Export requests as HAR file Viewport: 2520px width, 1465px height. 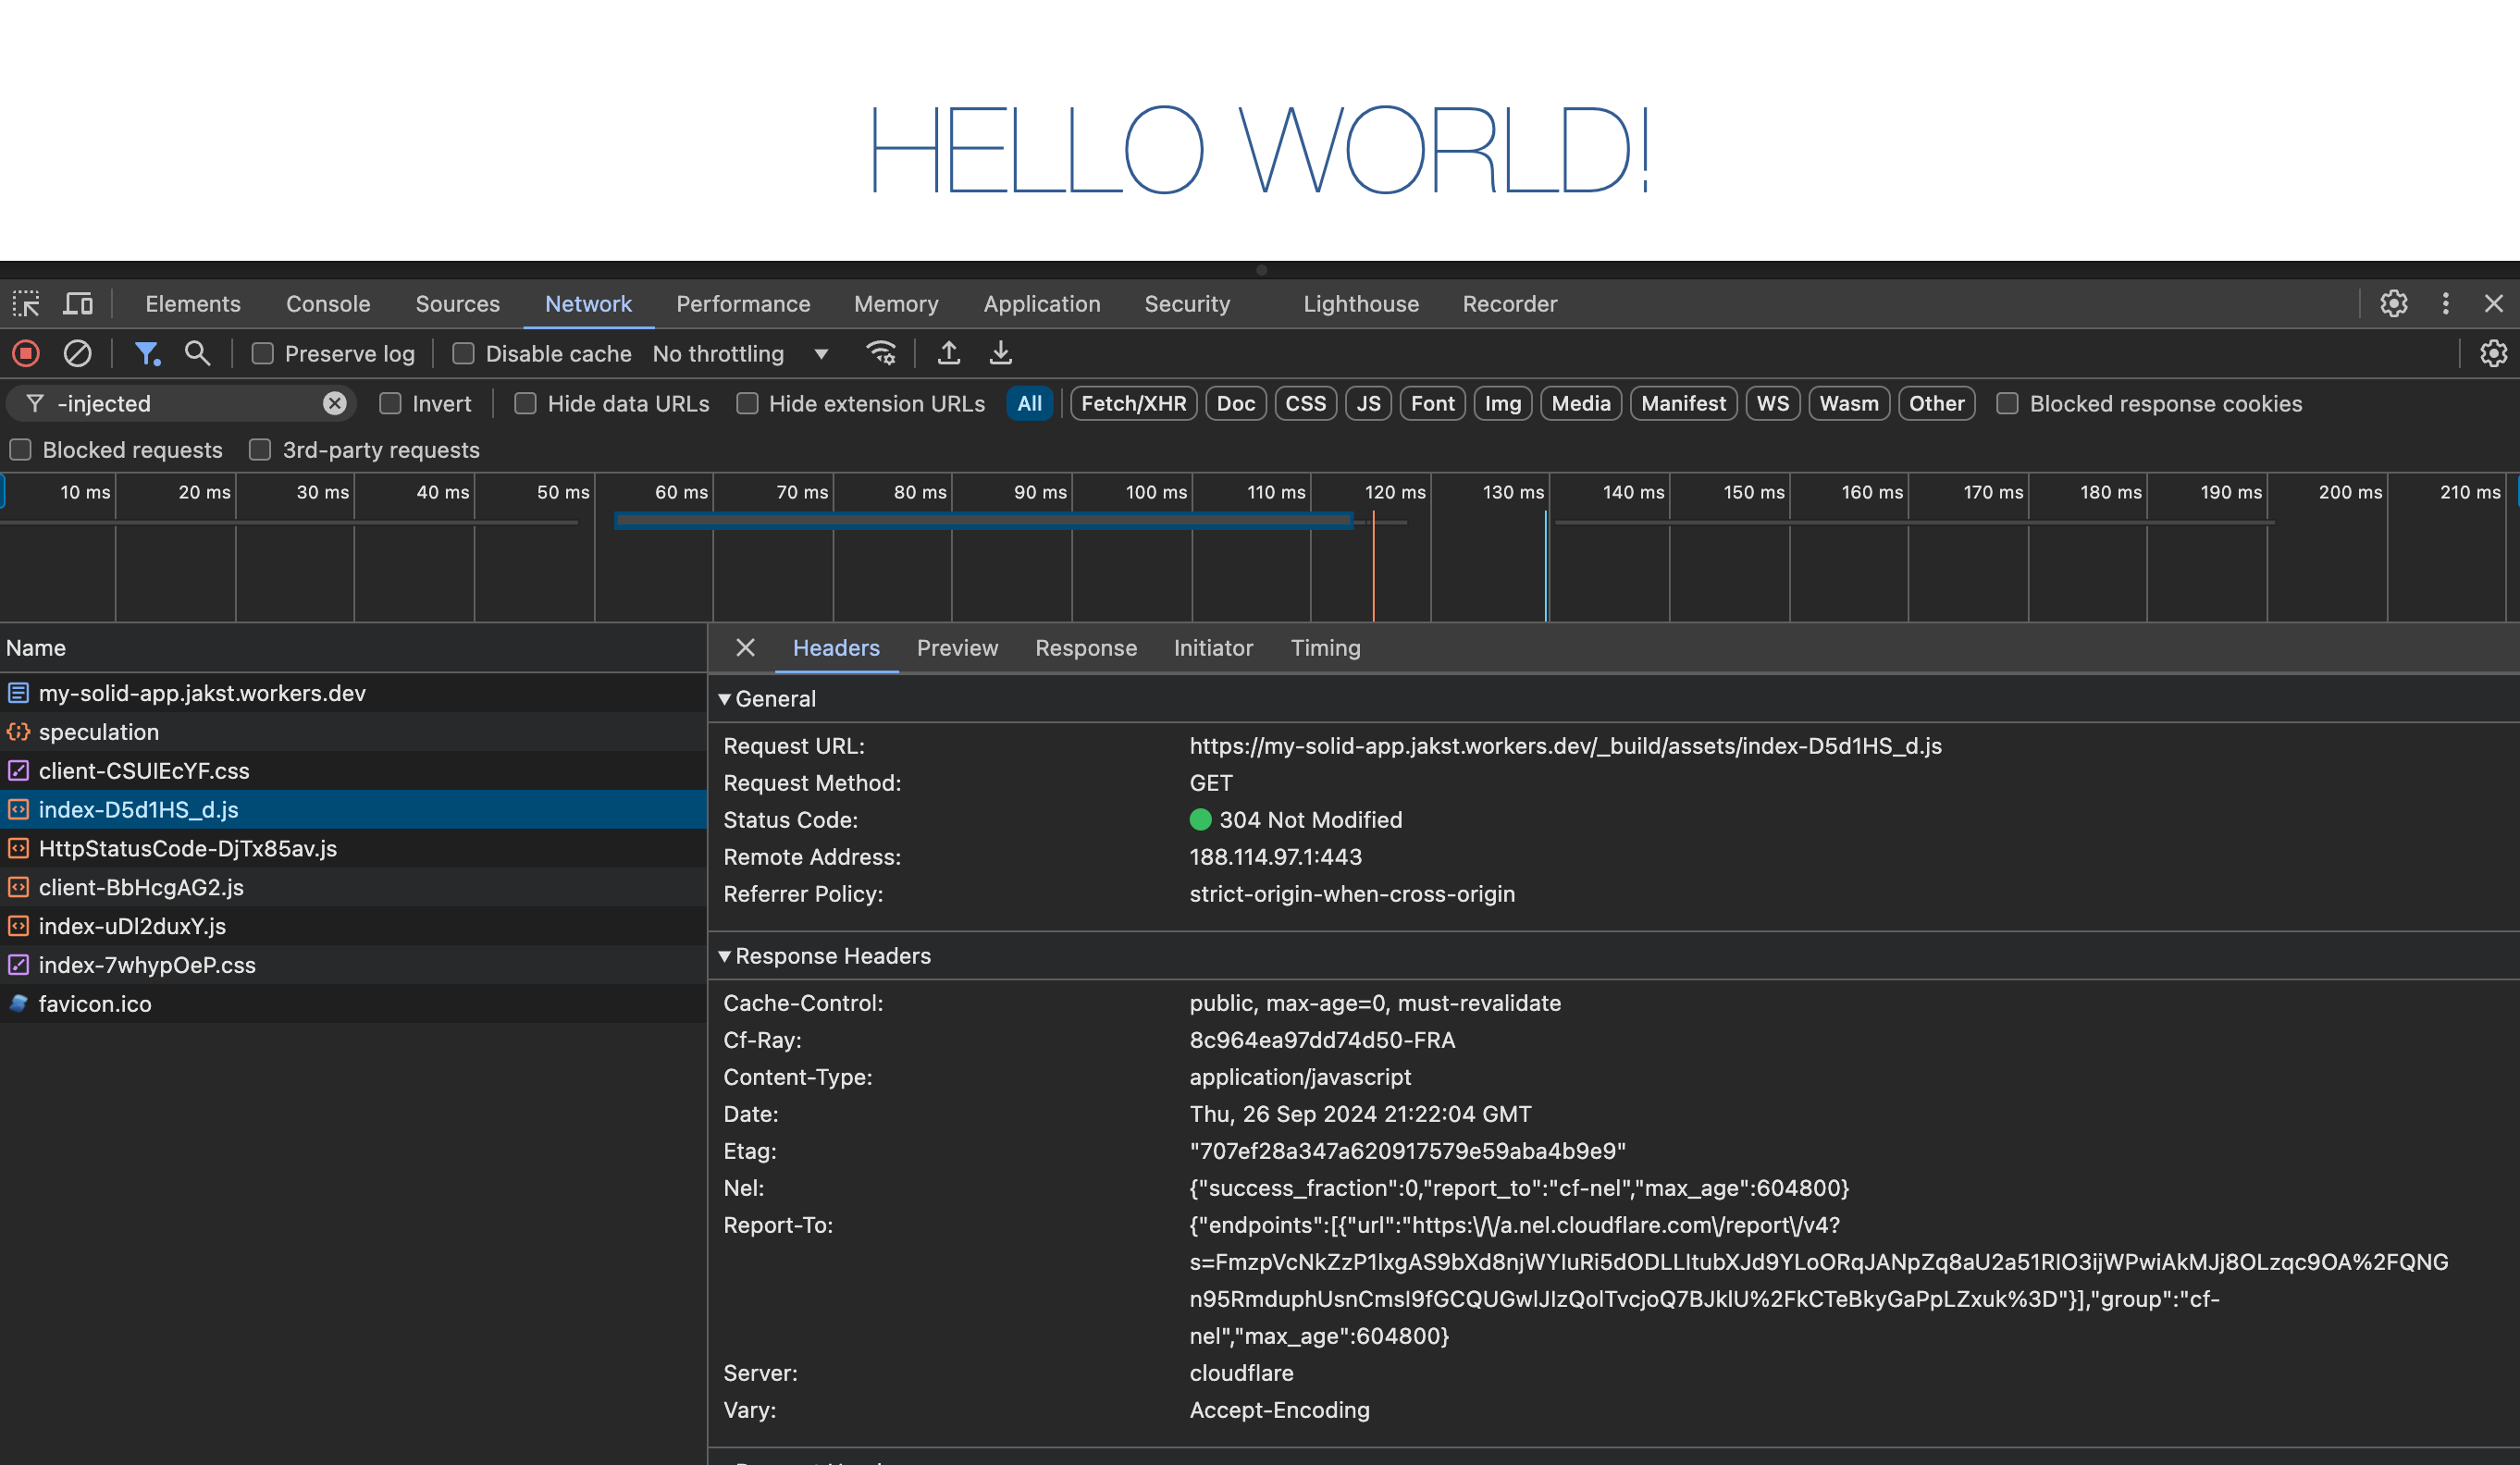click(1000, 353)
